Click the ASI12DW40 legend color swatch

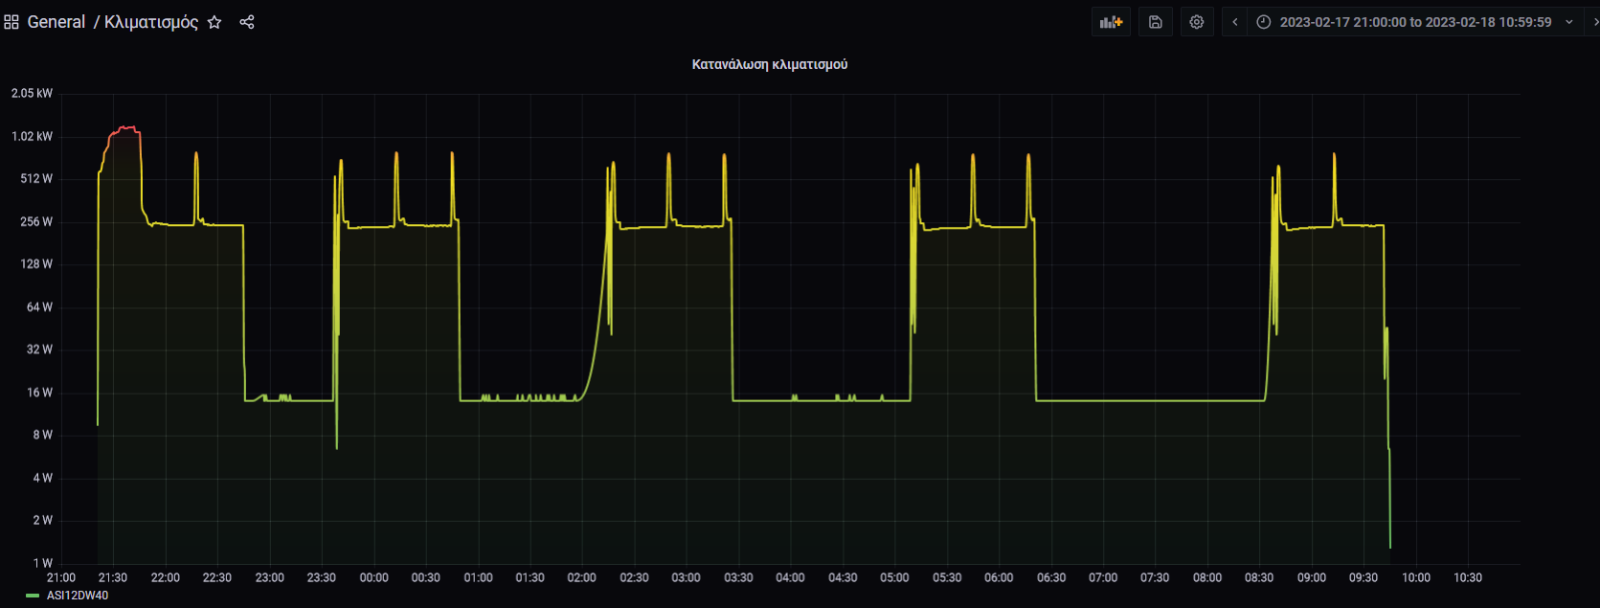32,596
